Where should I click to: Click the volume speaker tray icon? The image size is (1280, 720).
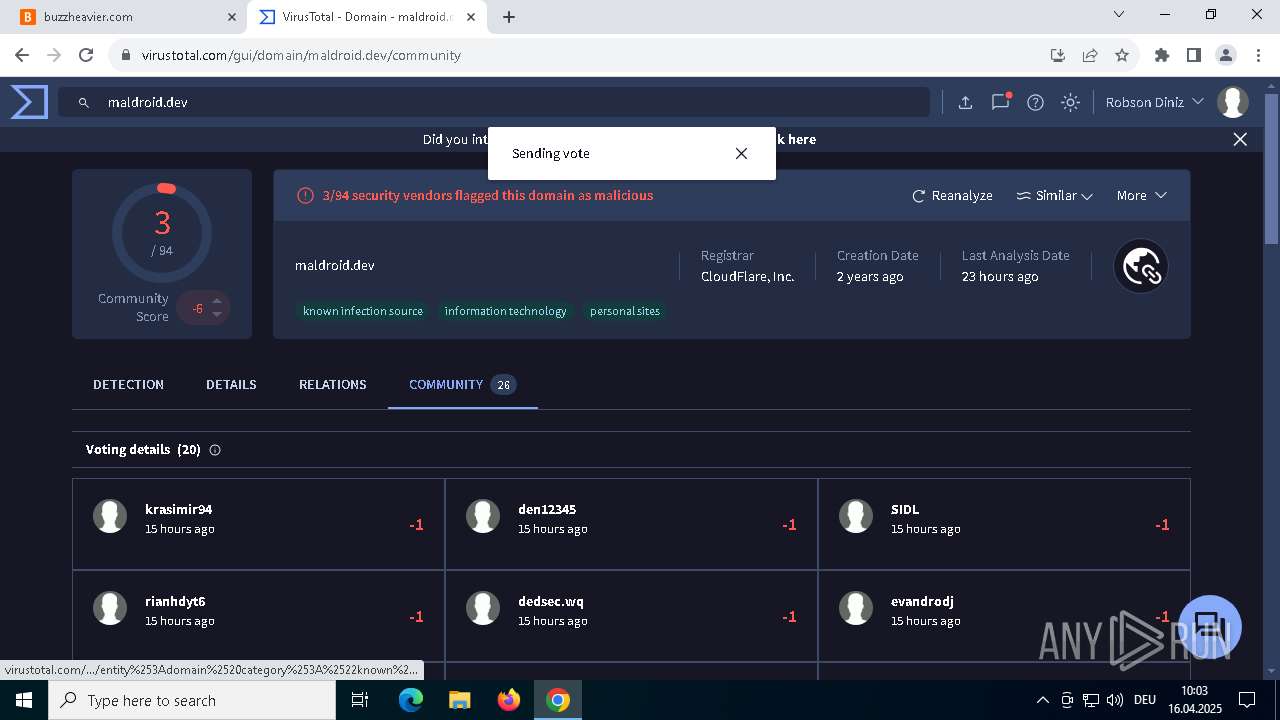coord(1115,700)
